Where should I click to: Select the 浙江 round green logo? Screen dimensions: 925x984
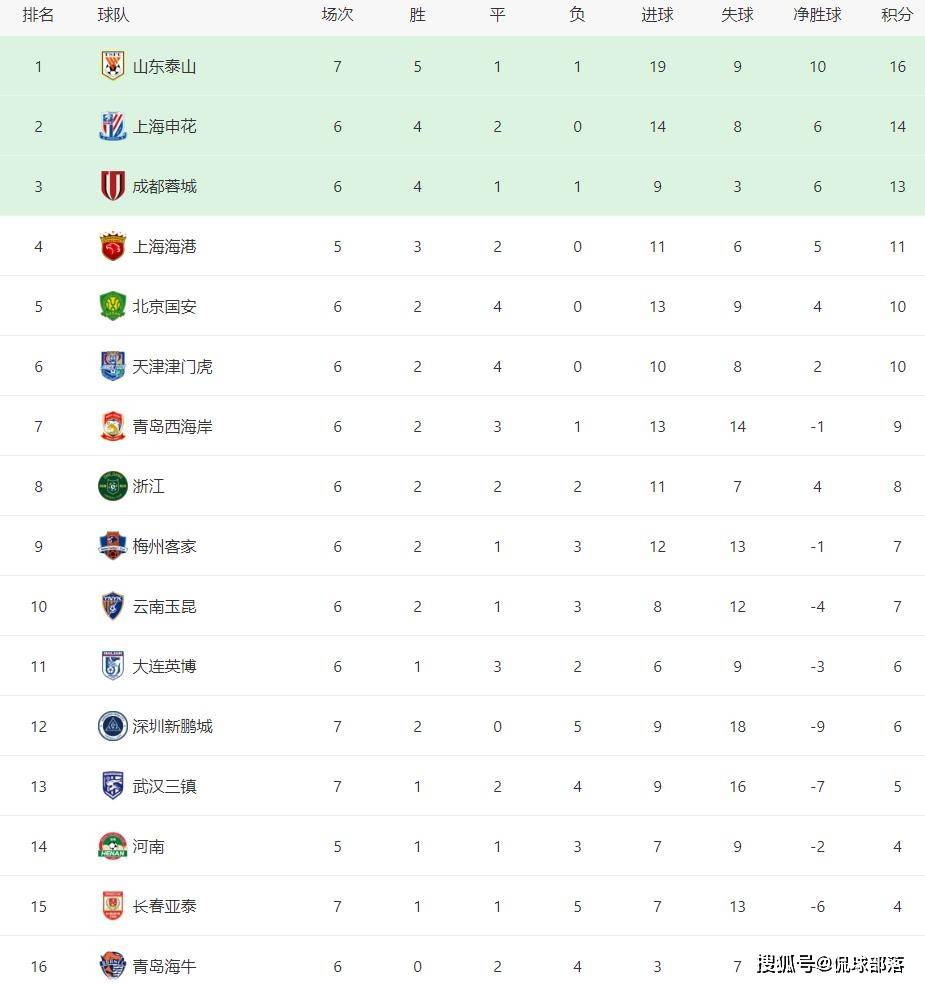(x=113, y=486)
